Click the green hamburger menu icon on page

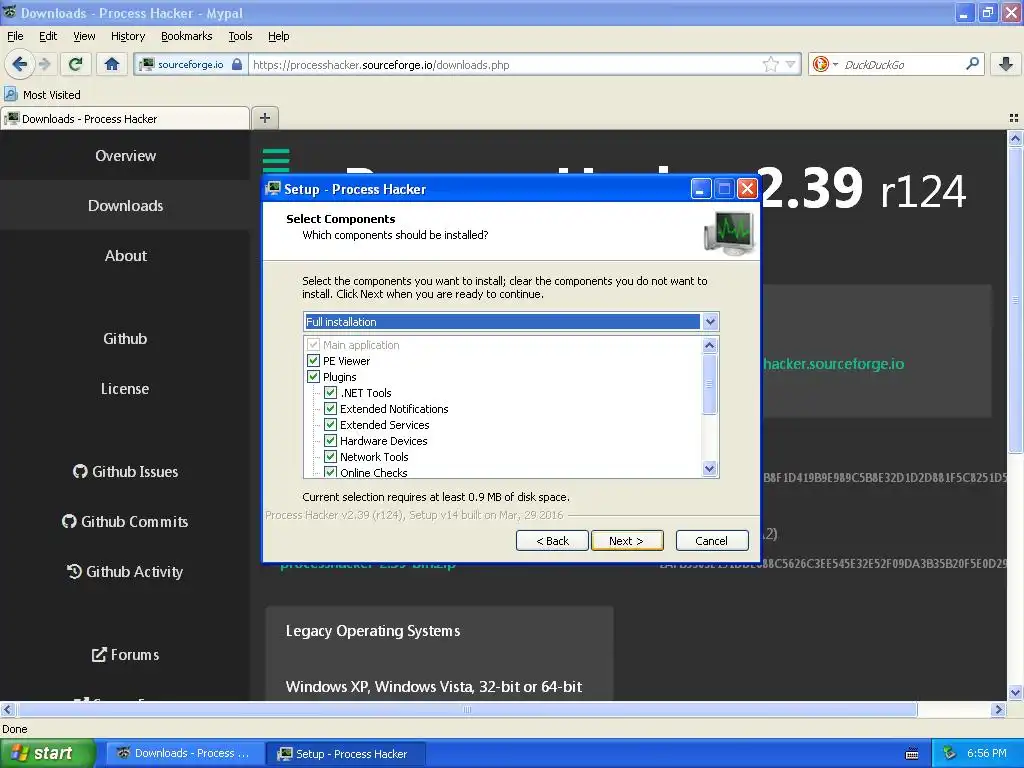276,159
